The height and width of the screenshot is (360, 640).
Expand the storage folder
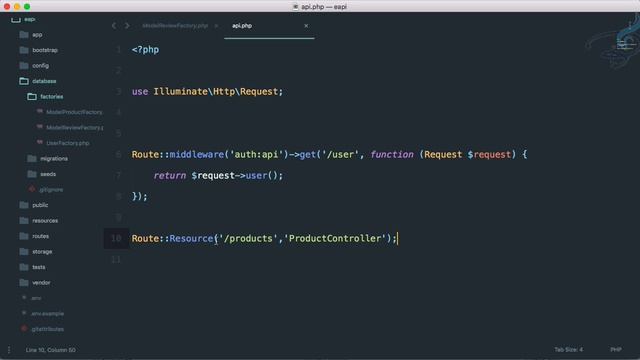[24, 251]
